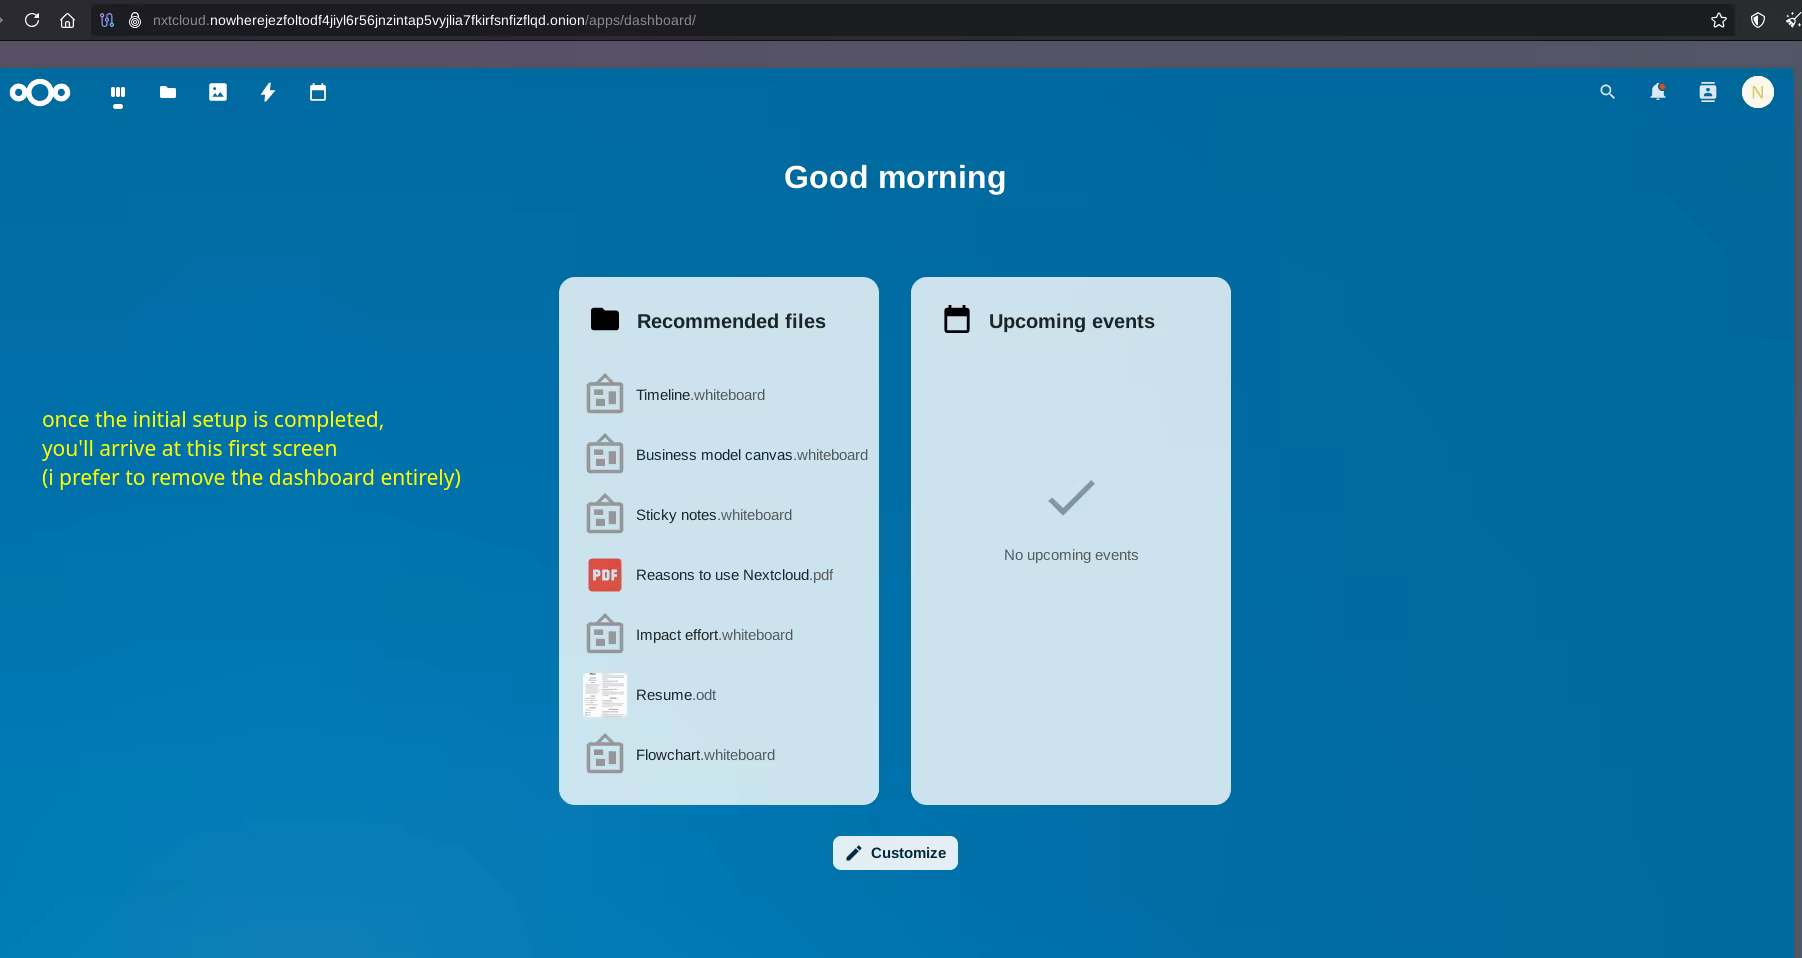Click the Customize dashboard button
Viewport: 1802px width, 958px height.
(895, 853)
